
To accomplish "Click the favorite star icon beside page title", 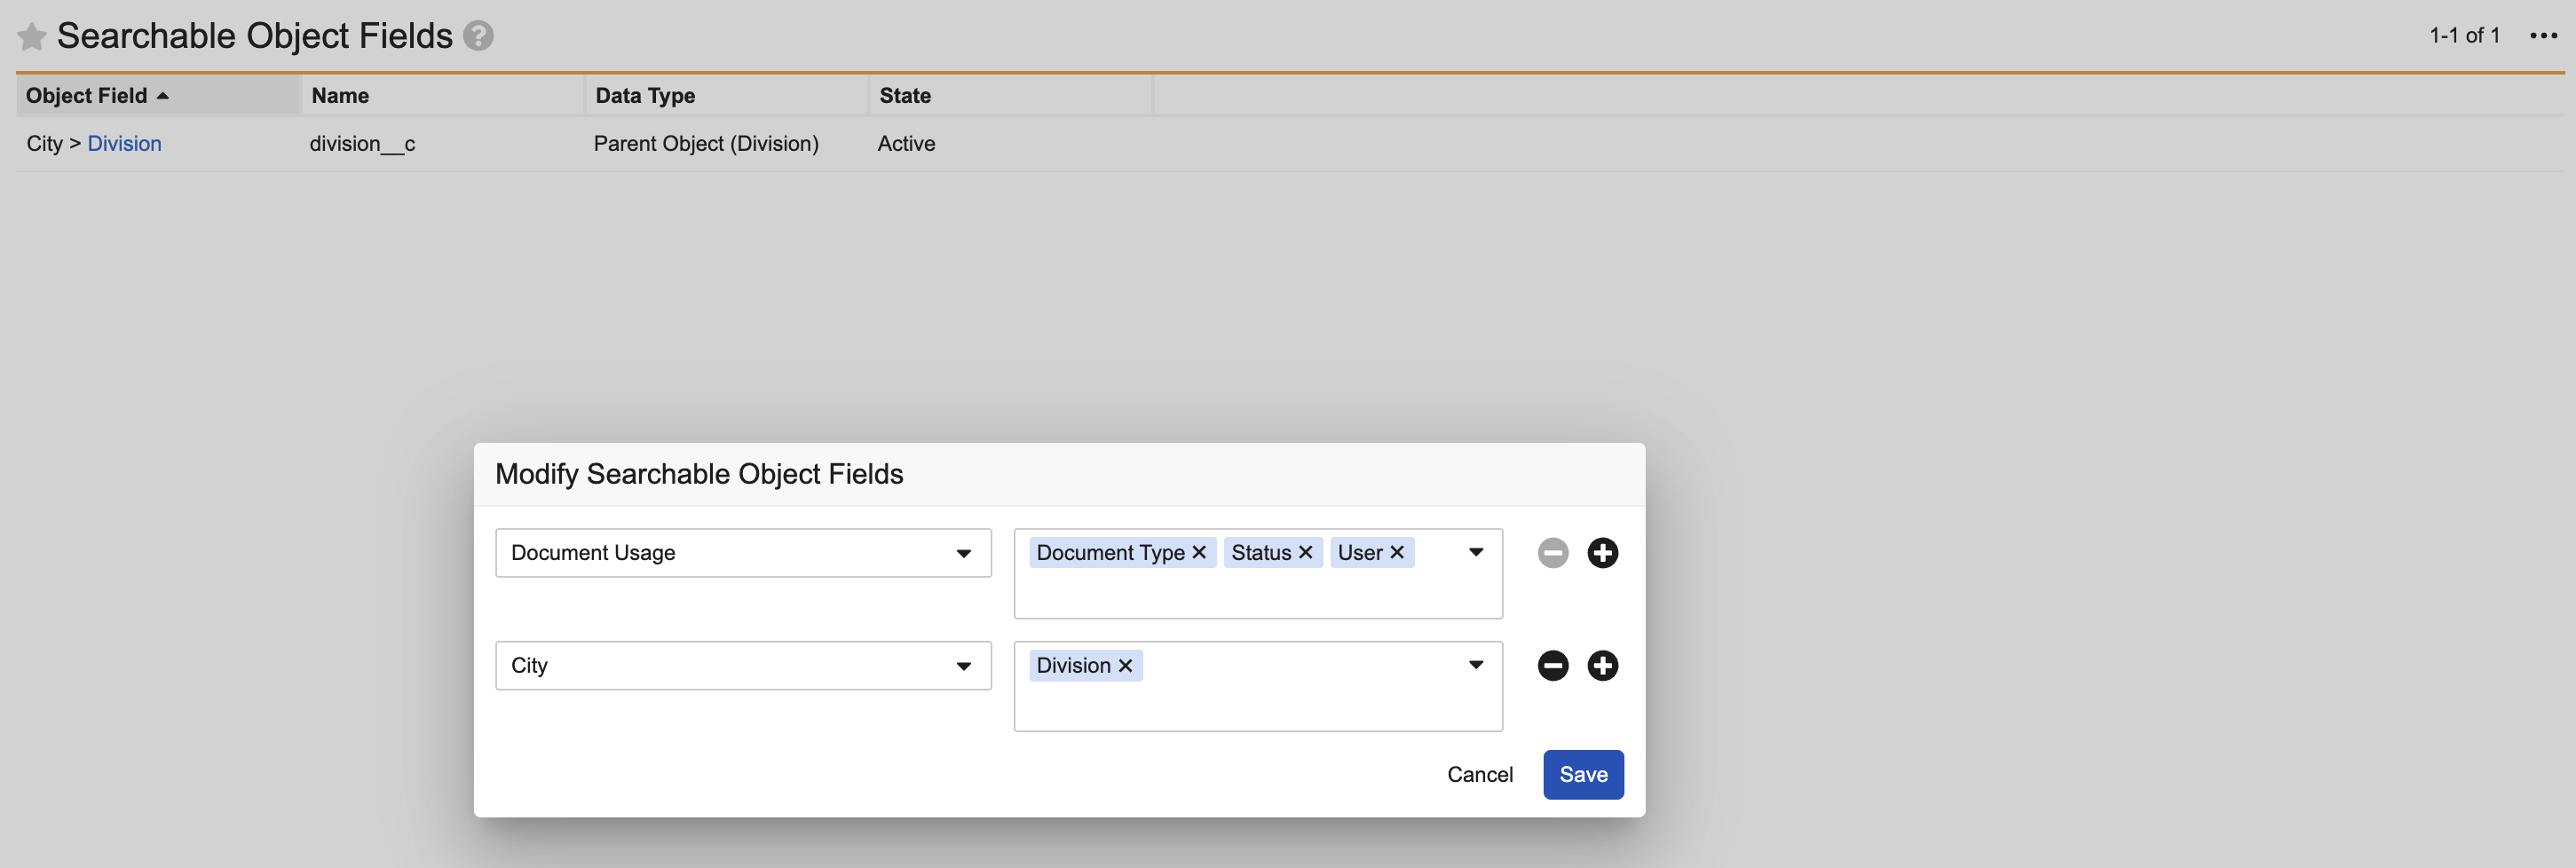I will (32, 37).
